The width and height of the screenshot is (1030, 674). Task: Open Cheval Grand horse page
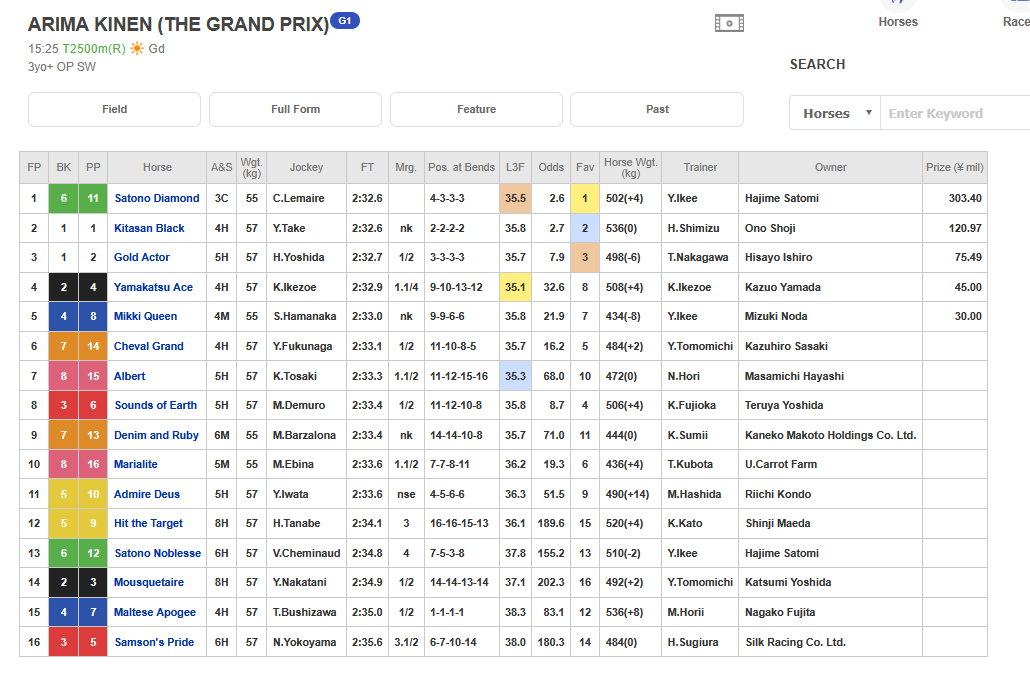tap(148, 346)
